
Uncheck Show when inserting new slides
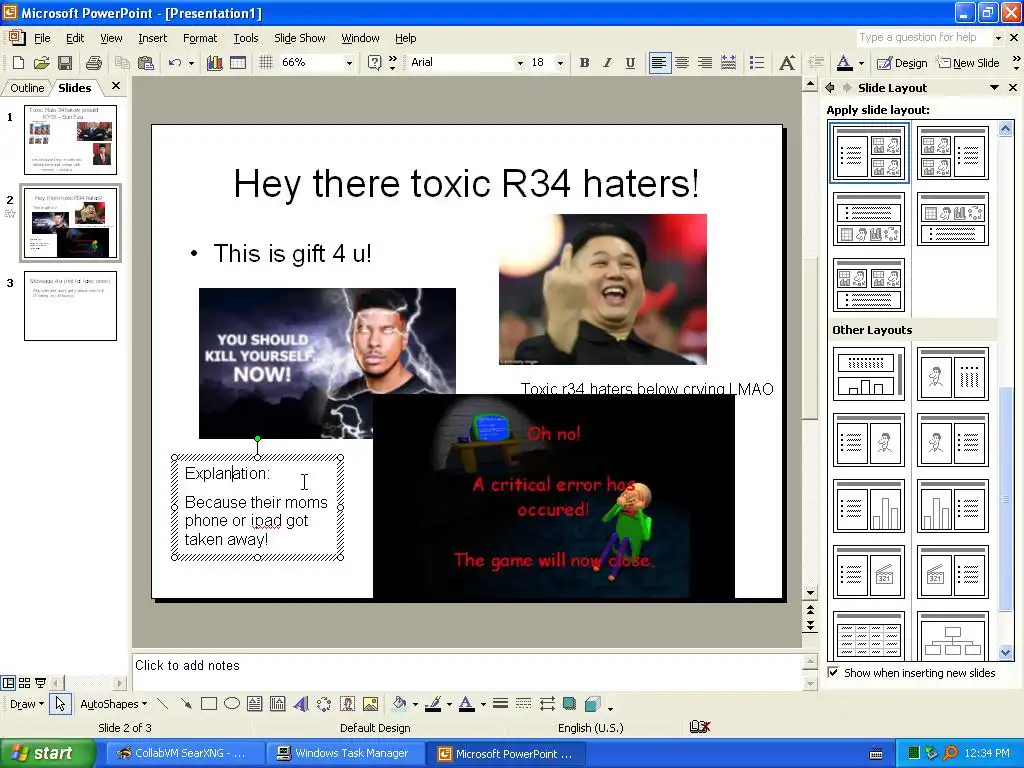(x=833, y=672)
